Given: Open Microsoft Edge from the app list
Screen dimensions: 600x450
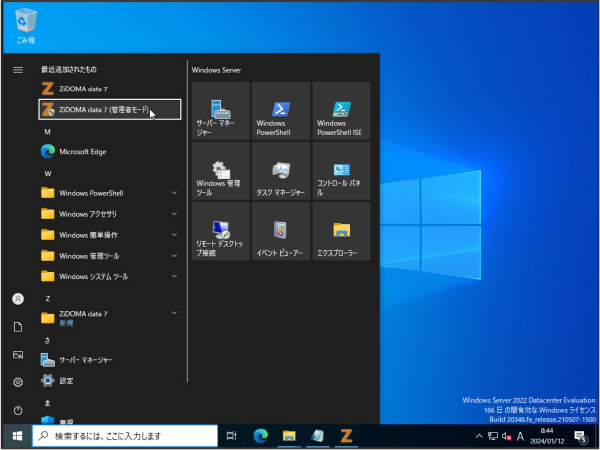Looking at the screenshot, I should (110, 152).
